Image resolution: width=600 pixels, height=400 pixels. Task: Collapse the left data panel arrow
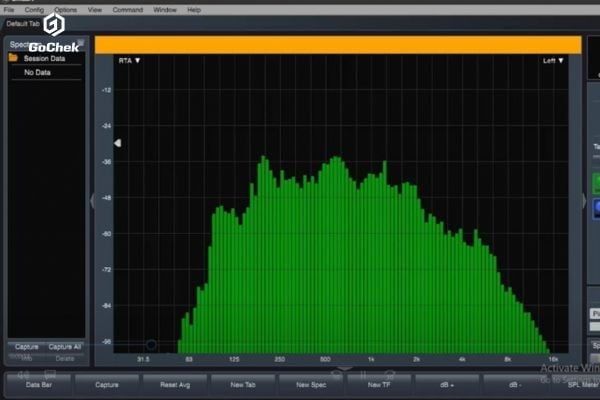tap(92, 200)
